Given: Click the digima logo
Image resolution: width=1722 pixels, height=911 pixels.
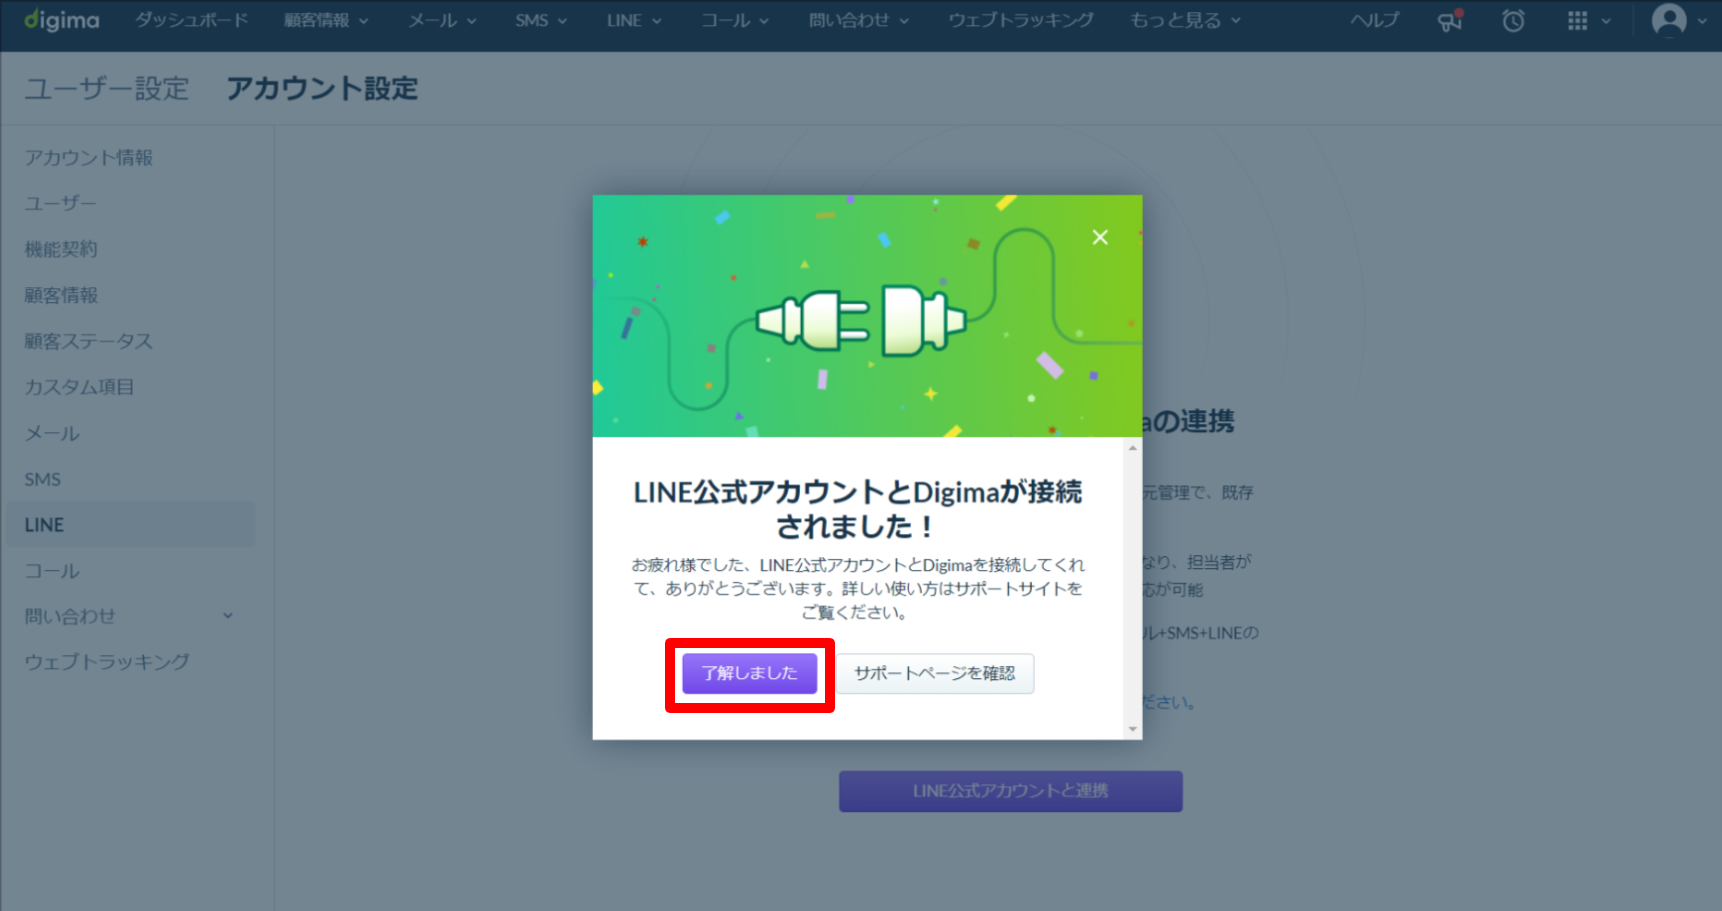Looking at the screenshot, I should tap(62, 20).
